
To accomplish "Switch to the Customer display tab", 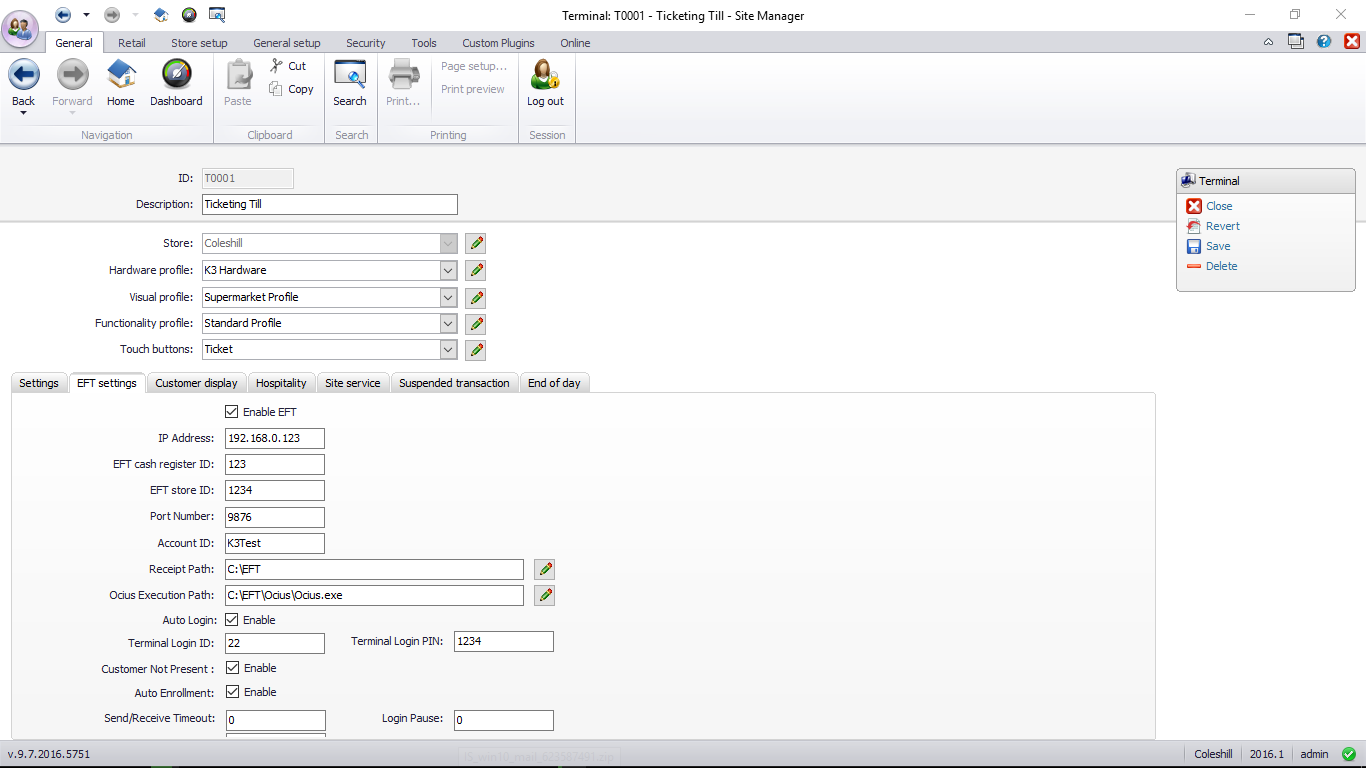I will click(x=196, y=383).
